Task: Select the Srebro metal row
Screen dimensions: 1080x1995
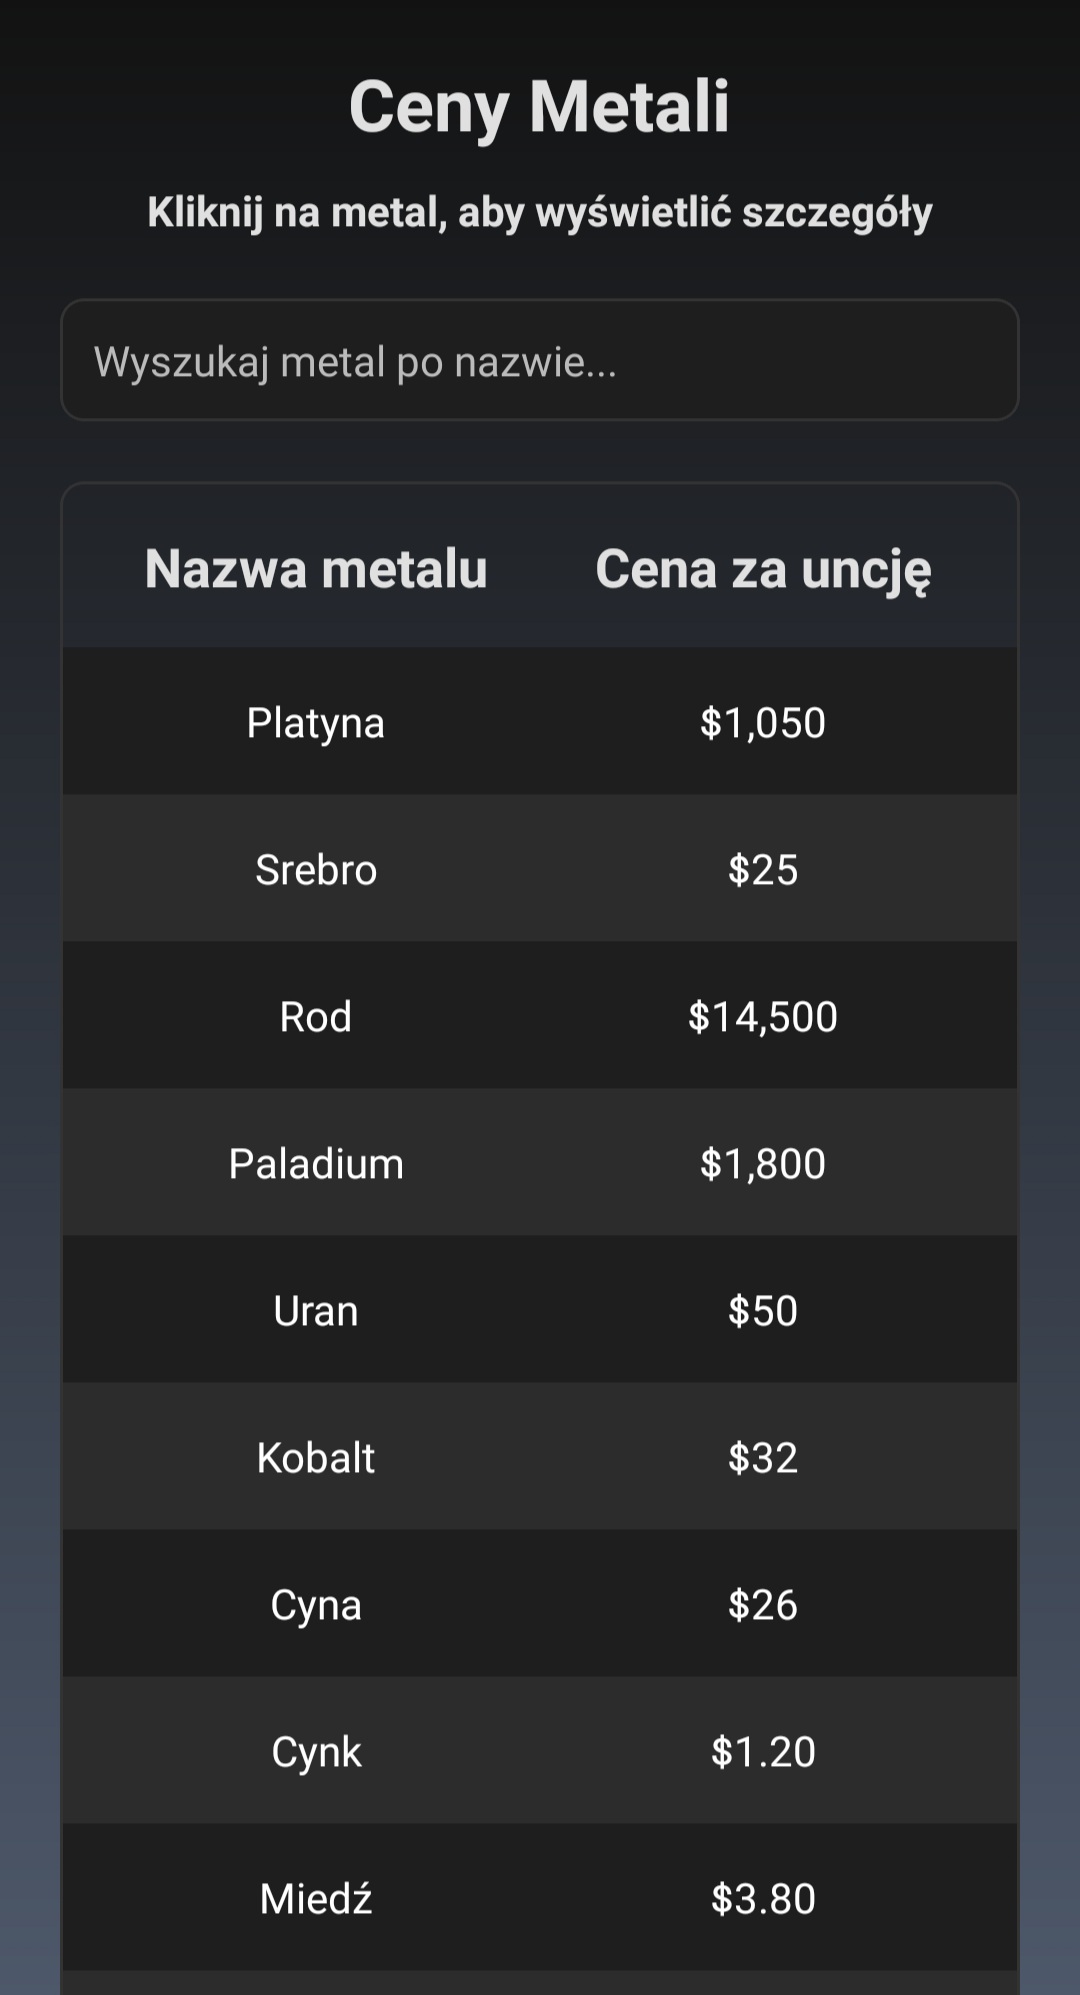Action: tap(316, 869)
